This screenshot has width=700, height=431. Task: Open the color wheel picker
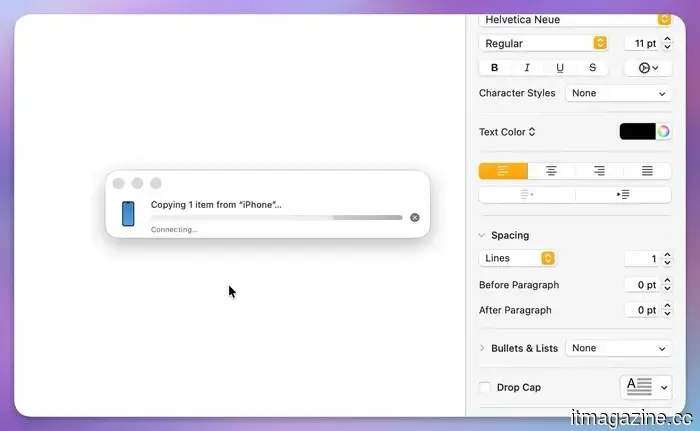(663, 132)
